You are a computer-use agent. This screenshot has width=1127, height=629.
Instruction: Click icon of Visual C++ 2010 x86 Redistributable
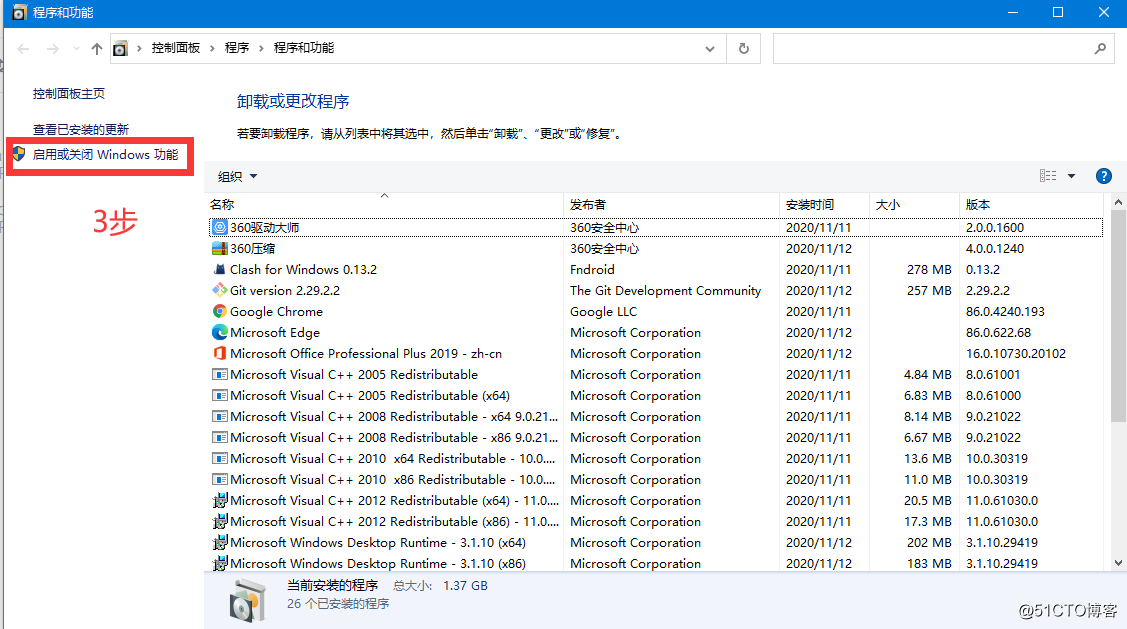tap(220, 479)
